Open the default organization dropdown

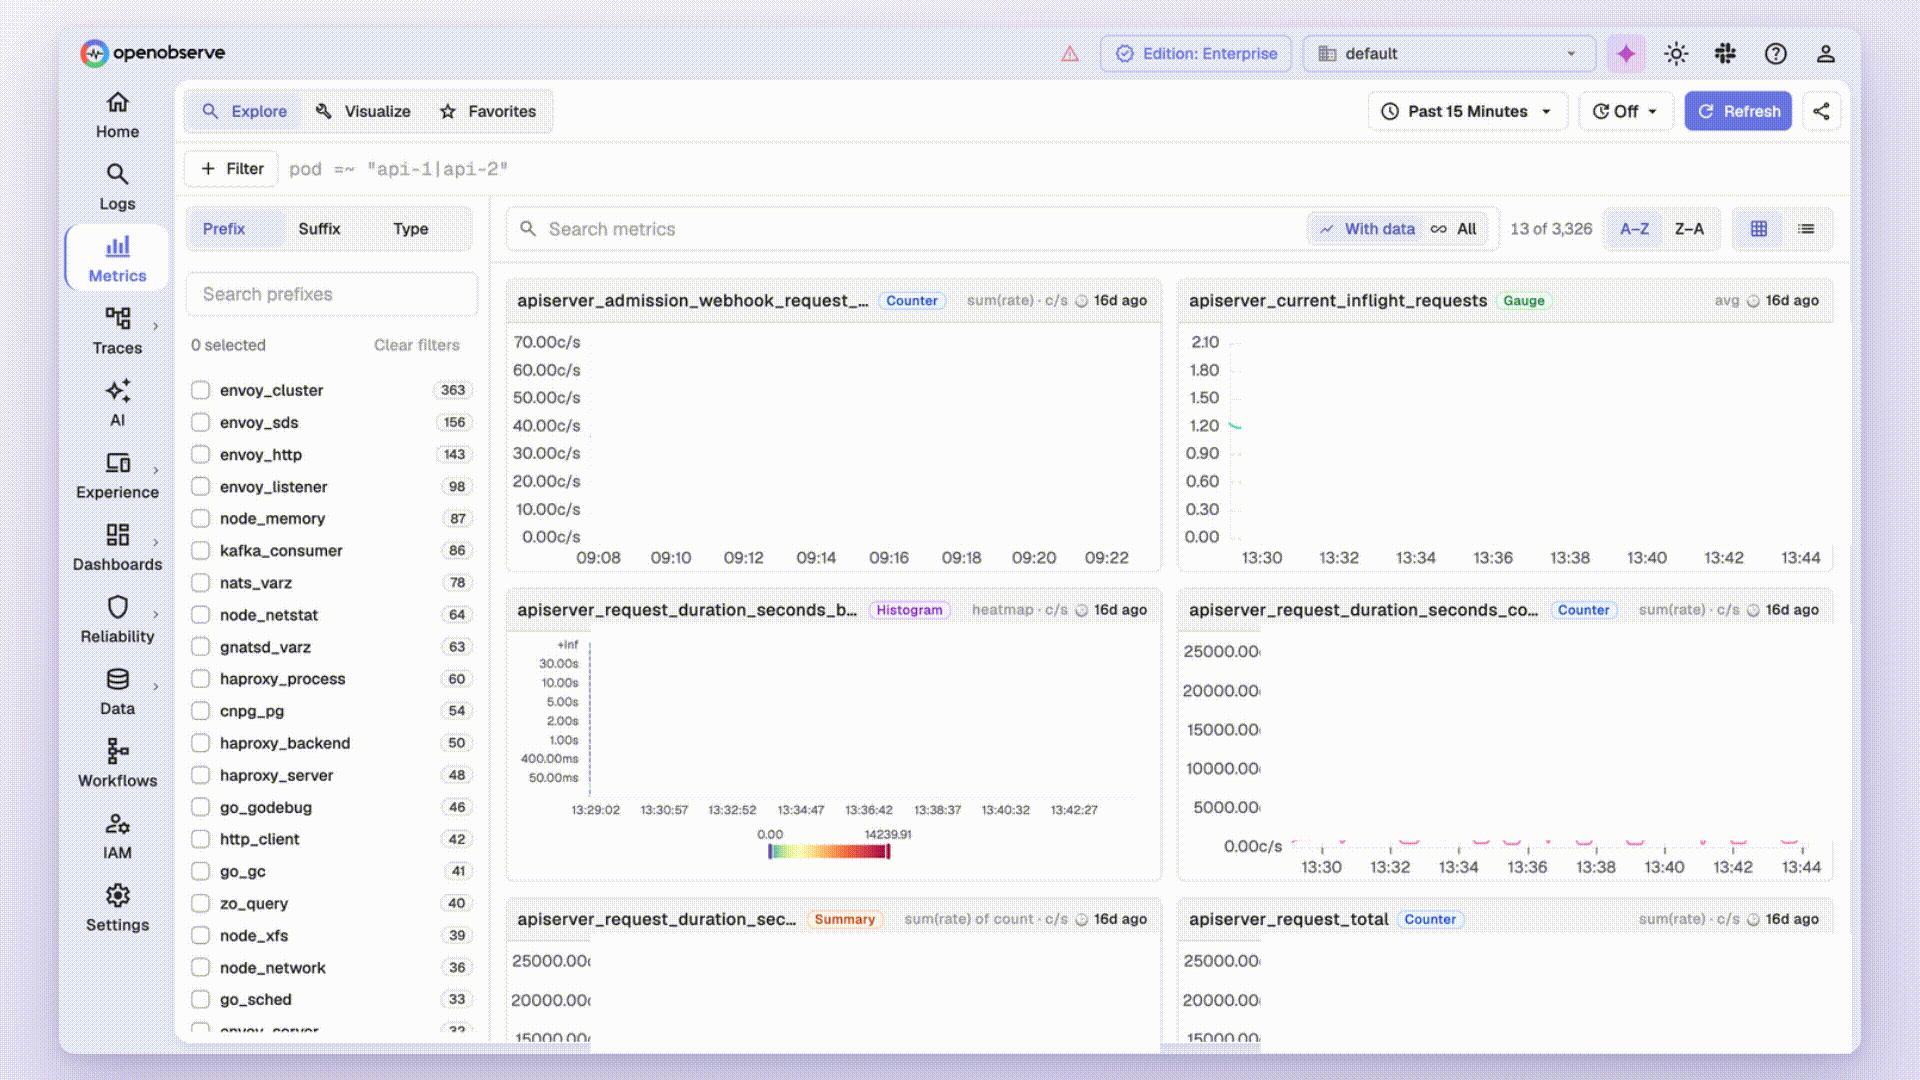[x=1448, y=54]
